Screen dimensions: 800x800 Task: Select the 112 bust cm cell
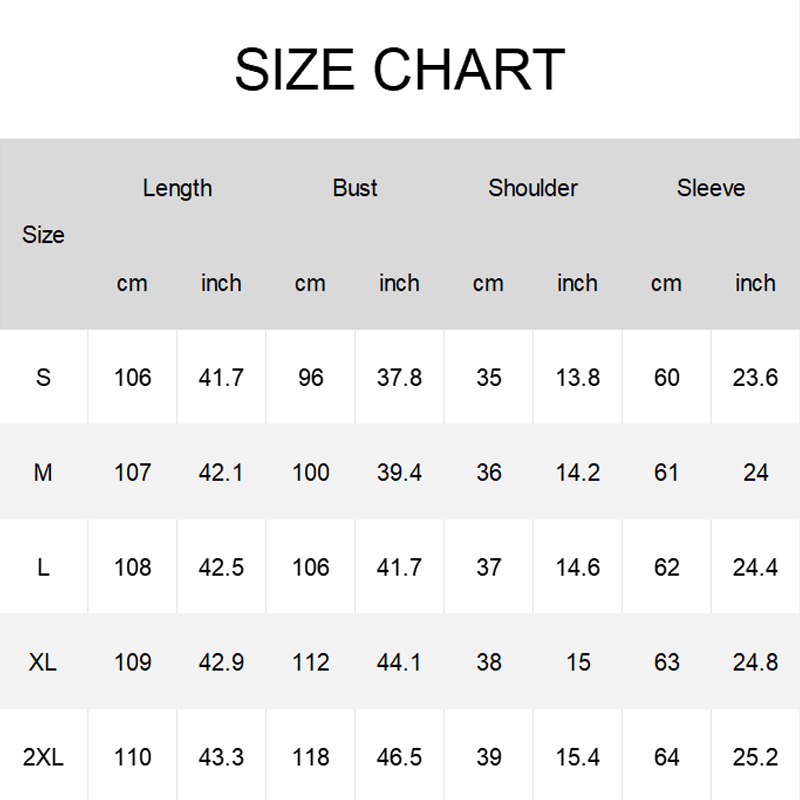click(310, 662)
